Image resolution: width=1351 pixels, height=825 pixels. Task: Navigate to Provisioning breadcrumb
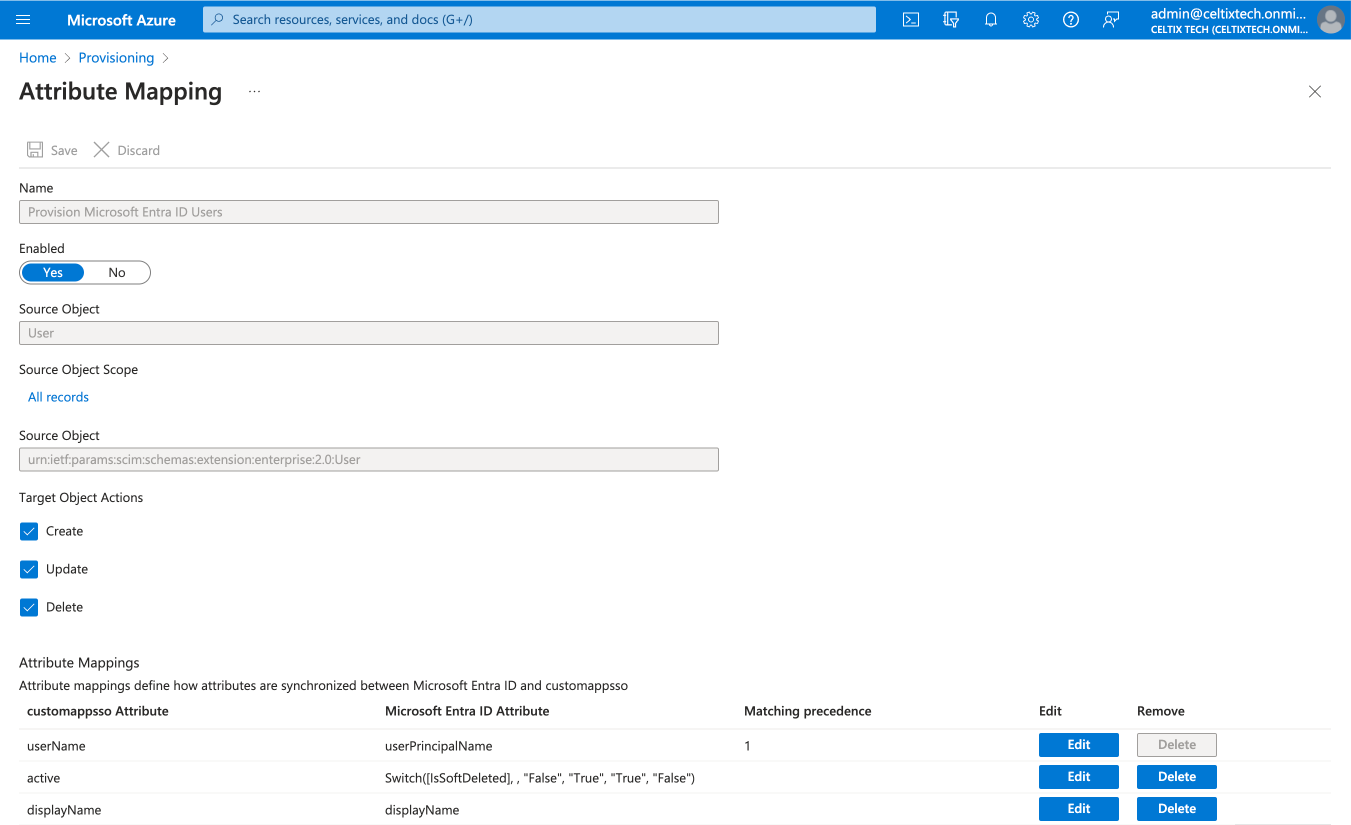coord(116,58)
